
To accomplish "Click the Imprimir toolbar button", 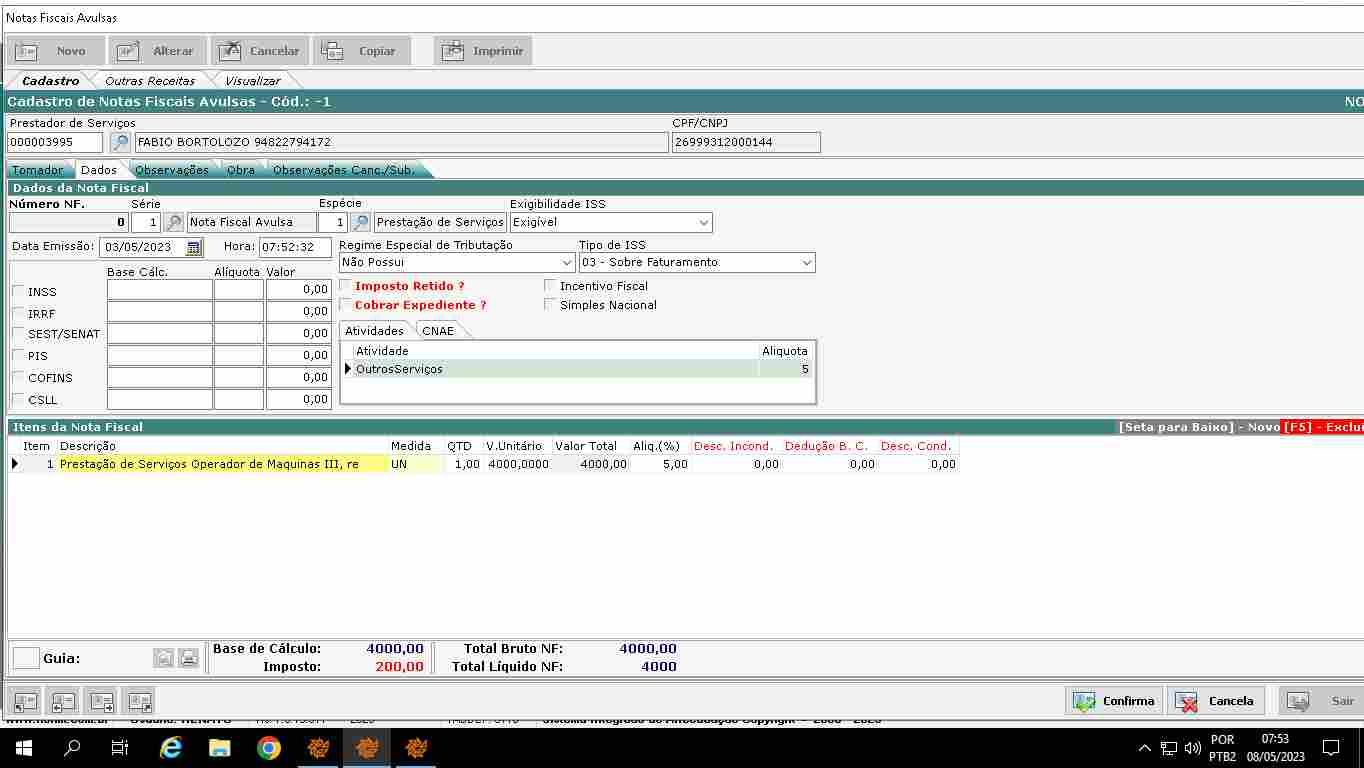I will click(x=483, y=51).
